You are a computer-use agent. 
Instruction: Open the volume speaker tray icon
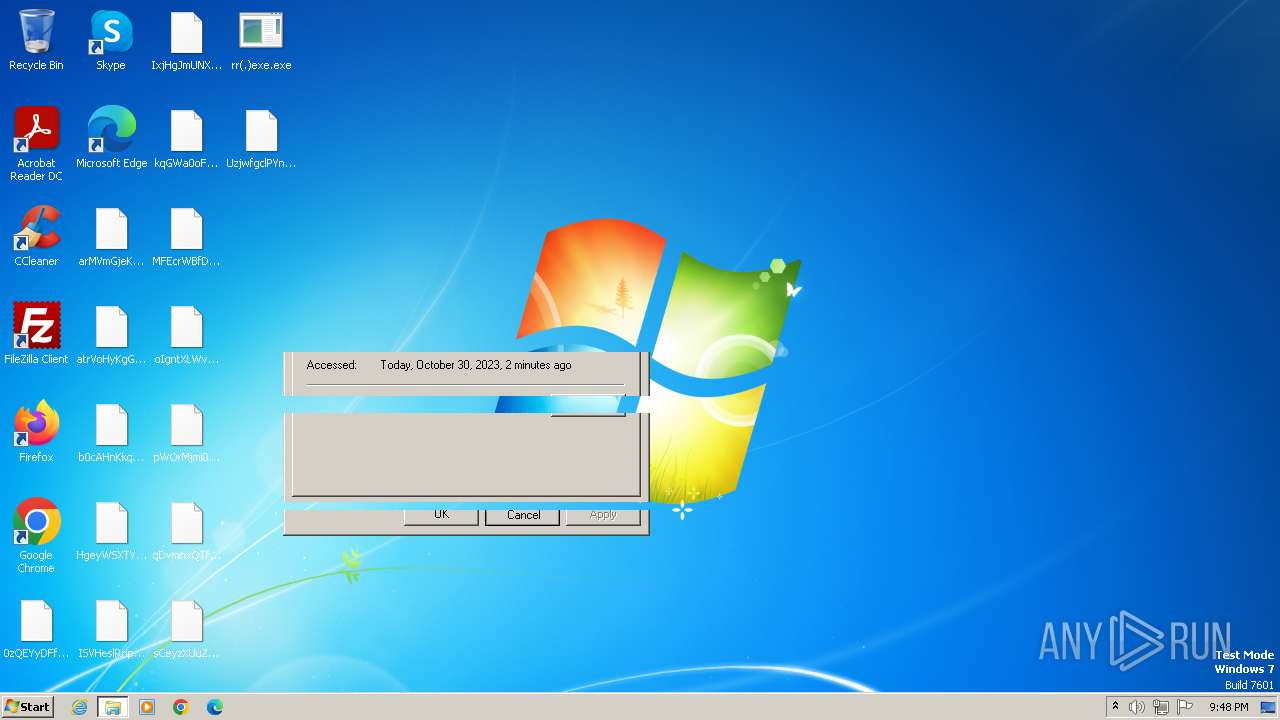coord(1137,707)
